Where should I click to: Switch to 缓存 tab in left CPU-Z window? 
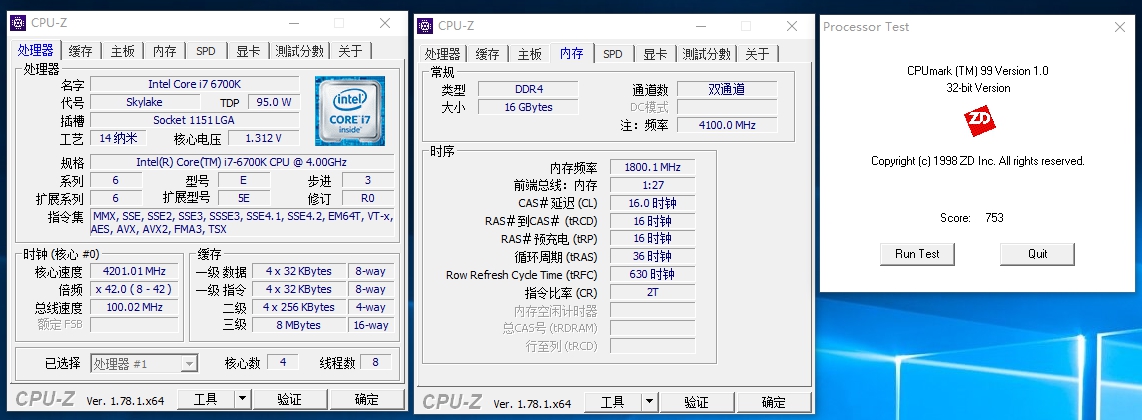(80, 51)
